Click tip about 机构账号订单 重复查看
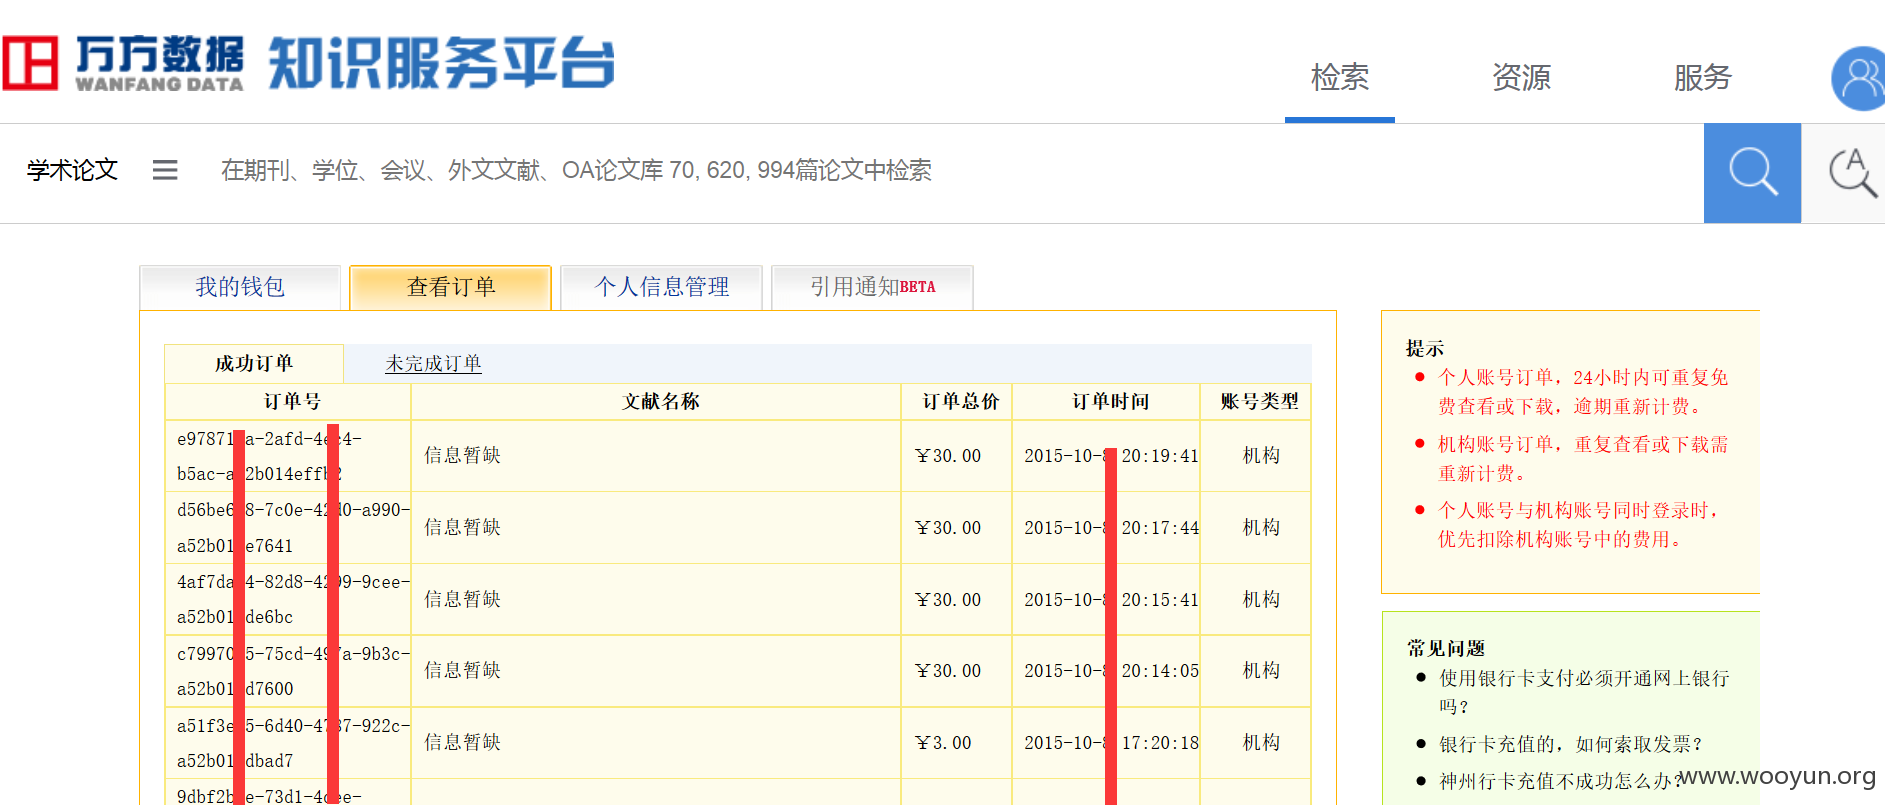 (x=1583, y=459)
